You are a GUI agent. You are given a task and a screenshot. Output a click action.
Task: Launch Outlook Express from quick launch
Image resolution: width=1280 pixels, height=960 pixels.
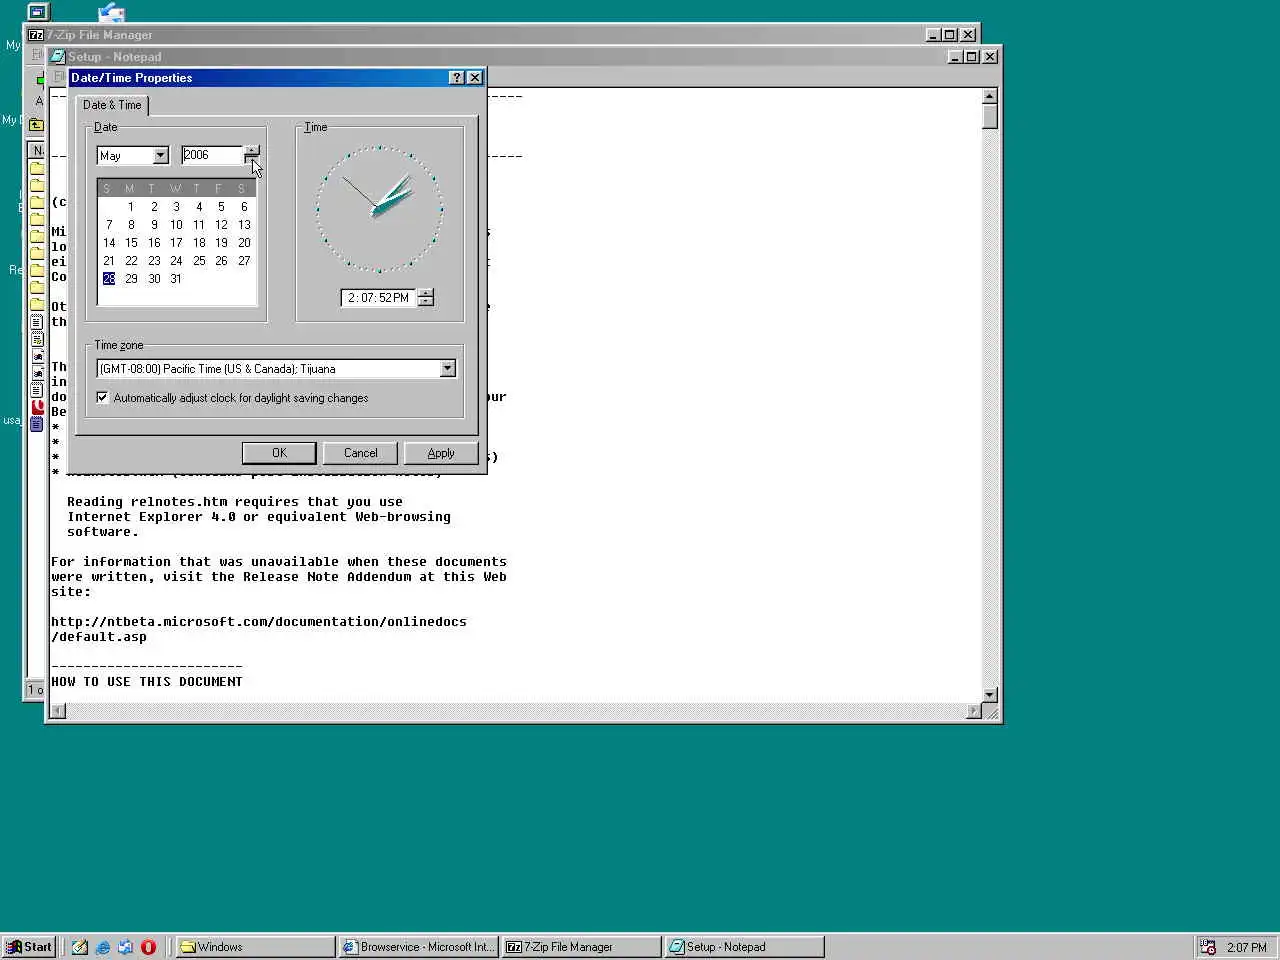[125, 947]
